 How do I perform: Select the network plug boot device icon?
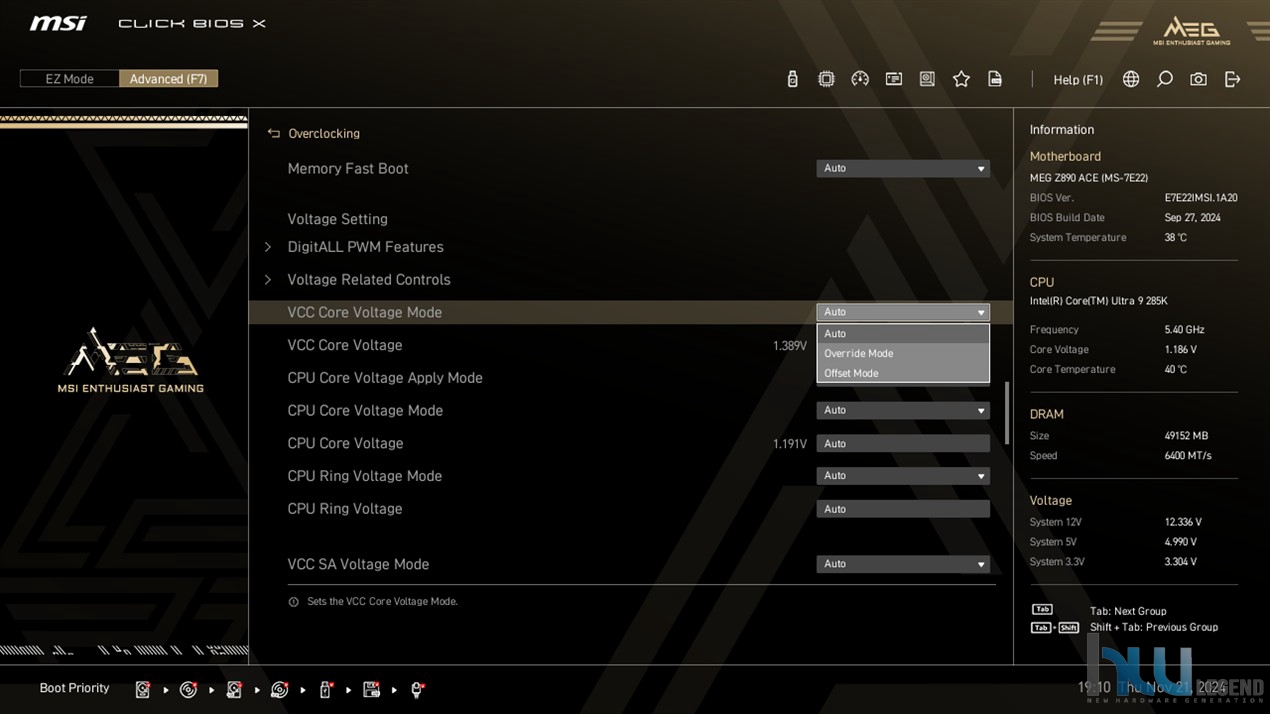pos(417,689)
